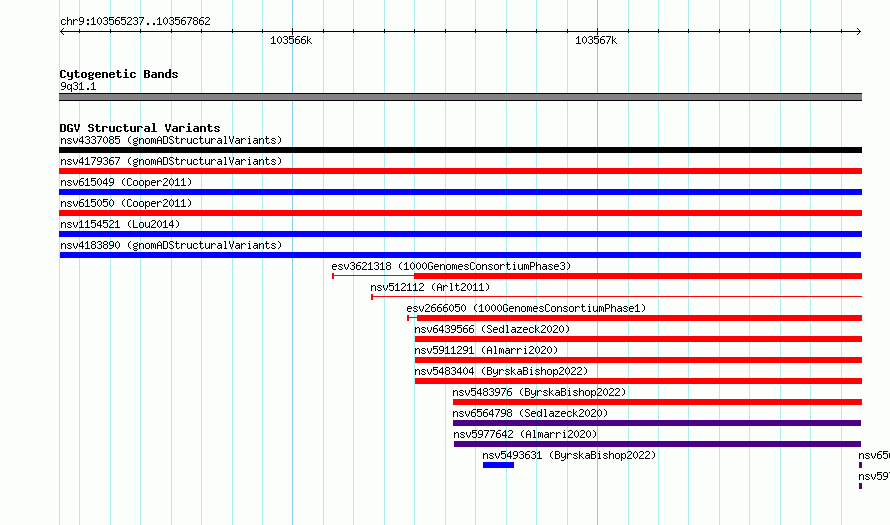
Task: Select the blue nsv4183890 variant bar
Action: (460, 255)
